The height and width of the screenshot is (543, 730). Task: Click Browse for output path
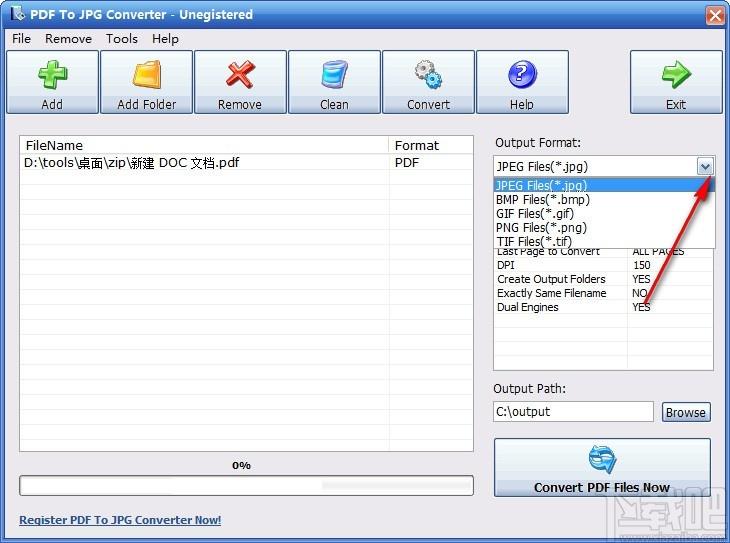pos(686,412)
